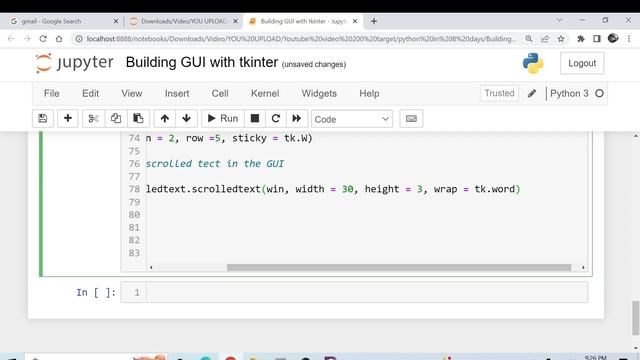
Task: Share this page icon
Action: click(545, 39)
